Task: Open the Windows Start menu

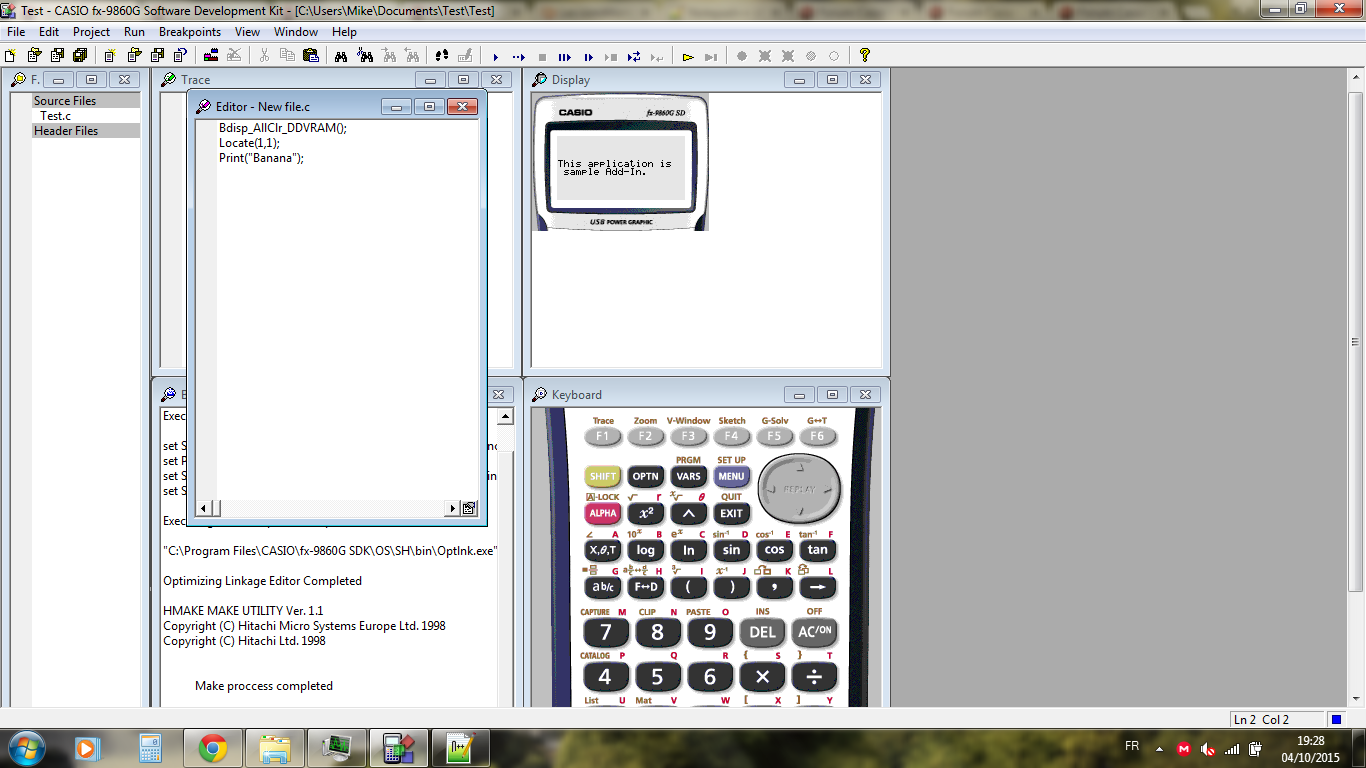Action: (25, 748)
